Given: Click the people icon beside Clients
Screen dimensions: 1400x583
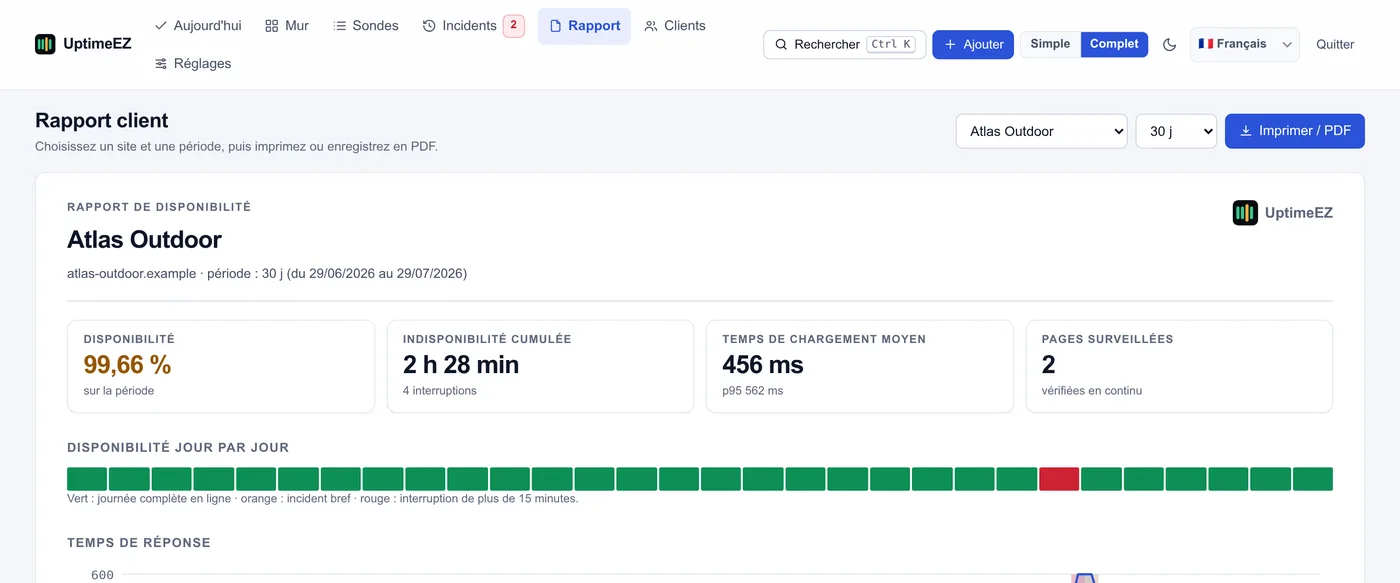Looking at the screenshot, I should pyautogui.click(x=651, y=26).
